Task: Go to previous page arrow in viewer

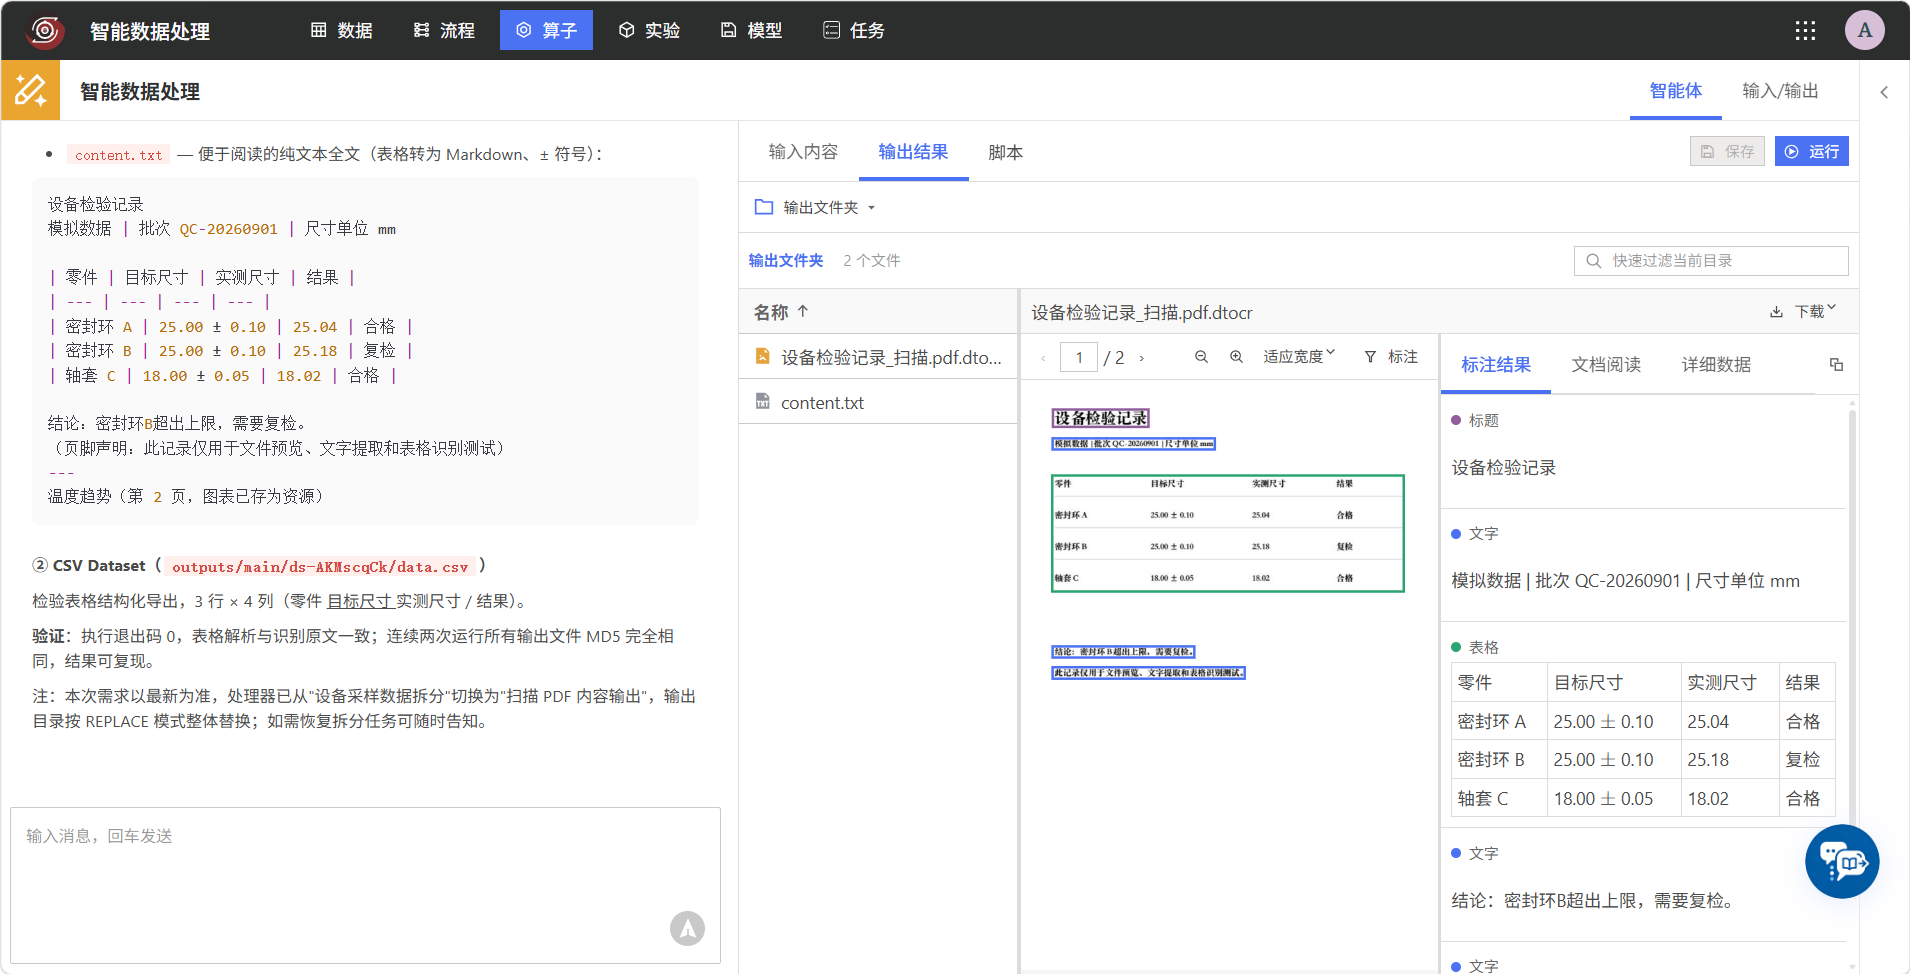Action: pyautogui.click(x=1043, y=357)
